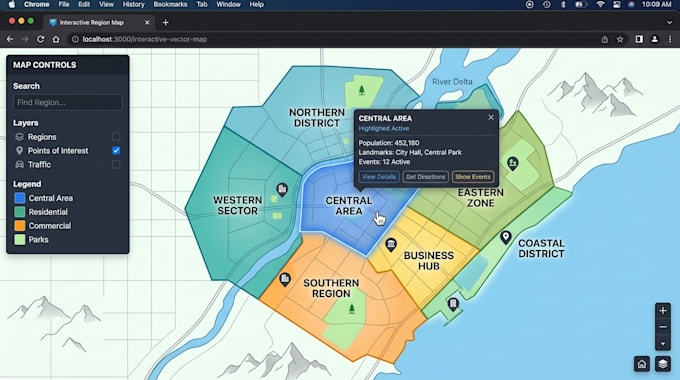This screenshot has width=680, height=380.
Task: Reset map view with home icon
Action: click(641, 364)
